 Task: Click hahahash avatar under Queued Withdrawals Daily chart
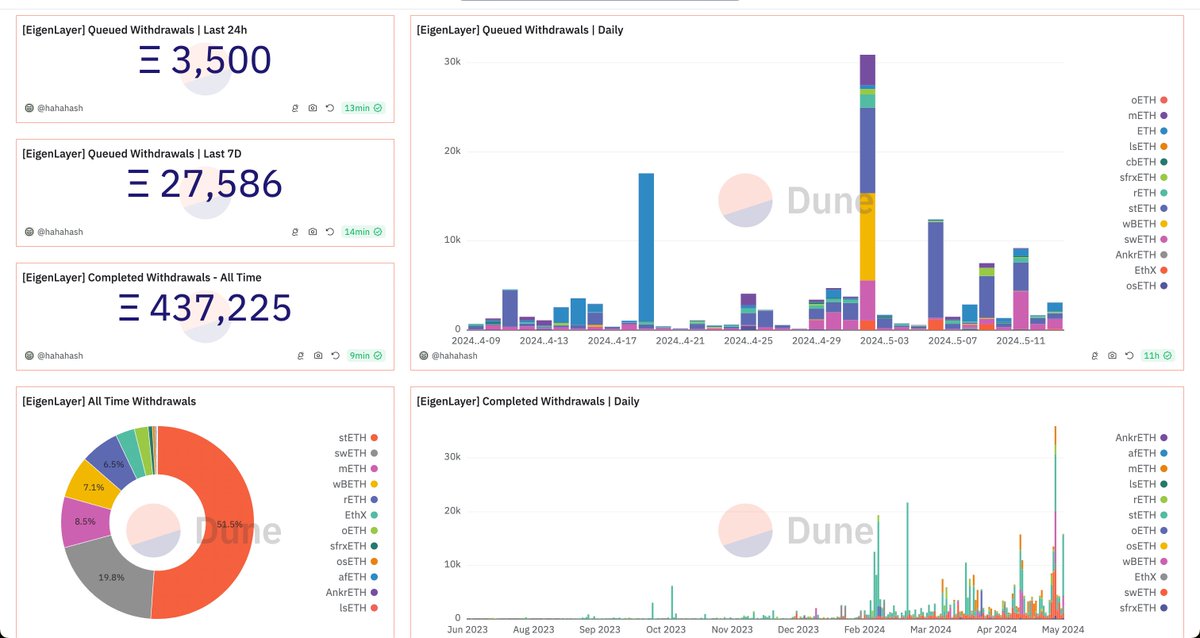(424, 355)
